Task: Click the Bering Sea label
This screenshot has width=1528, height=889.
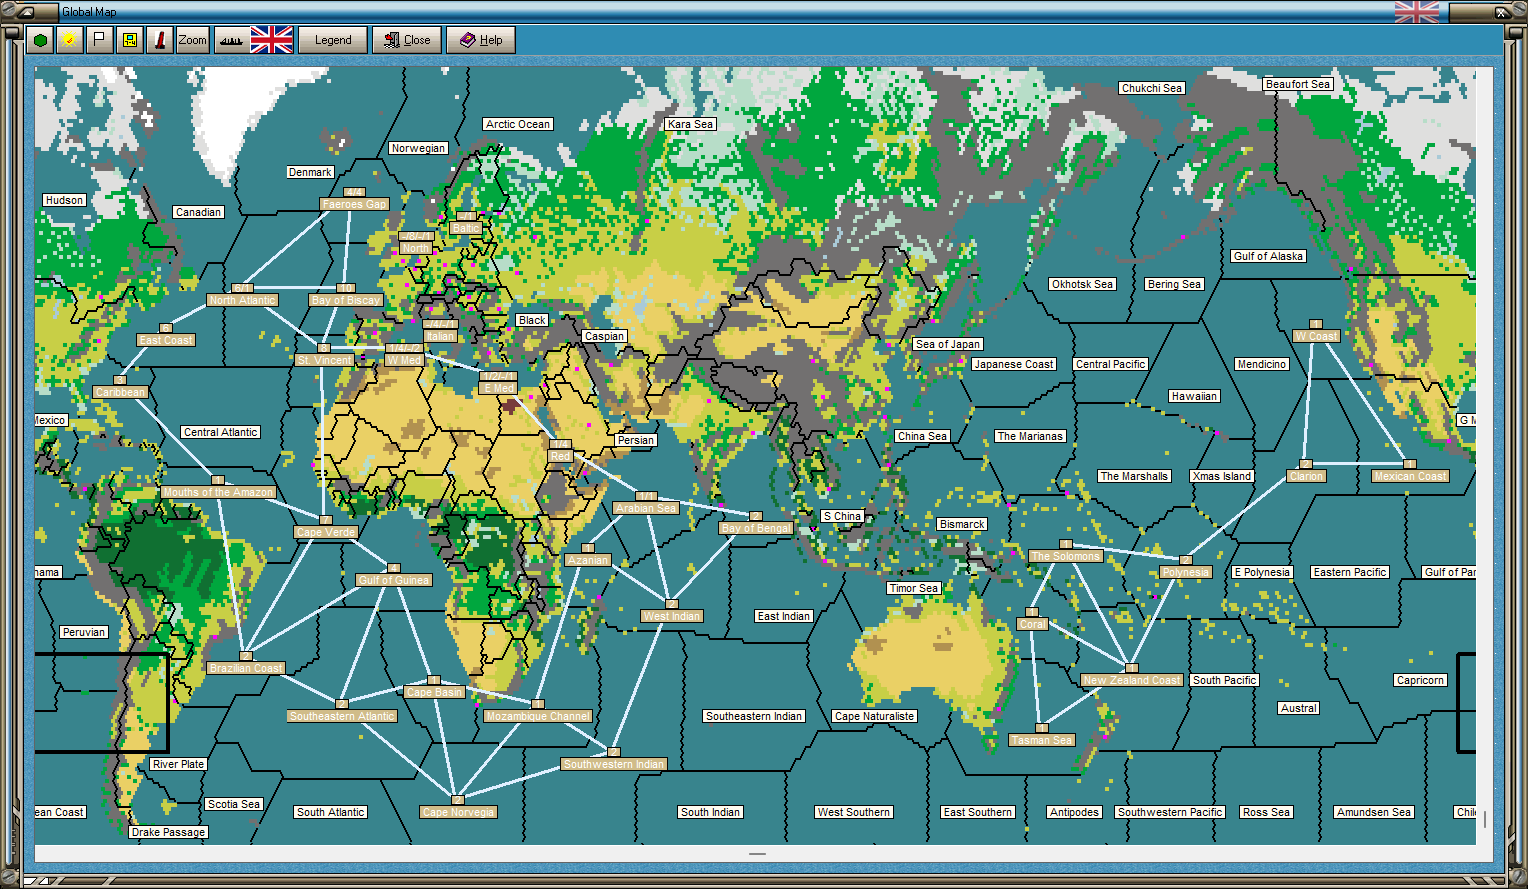Action: coord(1174,284)
